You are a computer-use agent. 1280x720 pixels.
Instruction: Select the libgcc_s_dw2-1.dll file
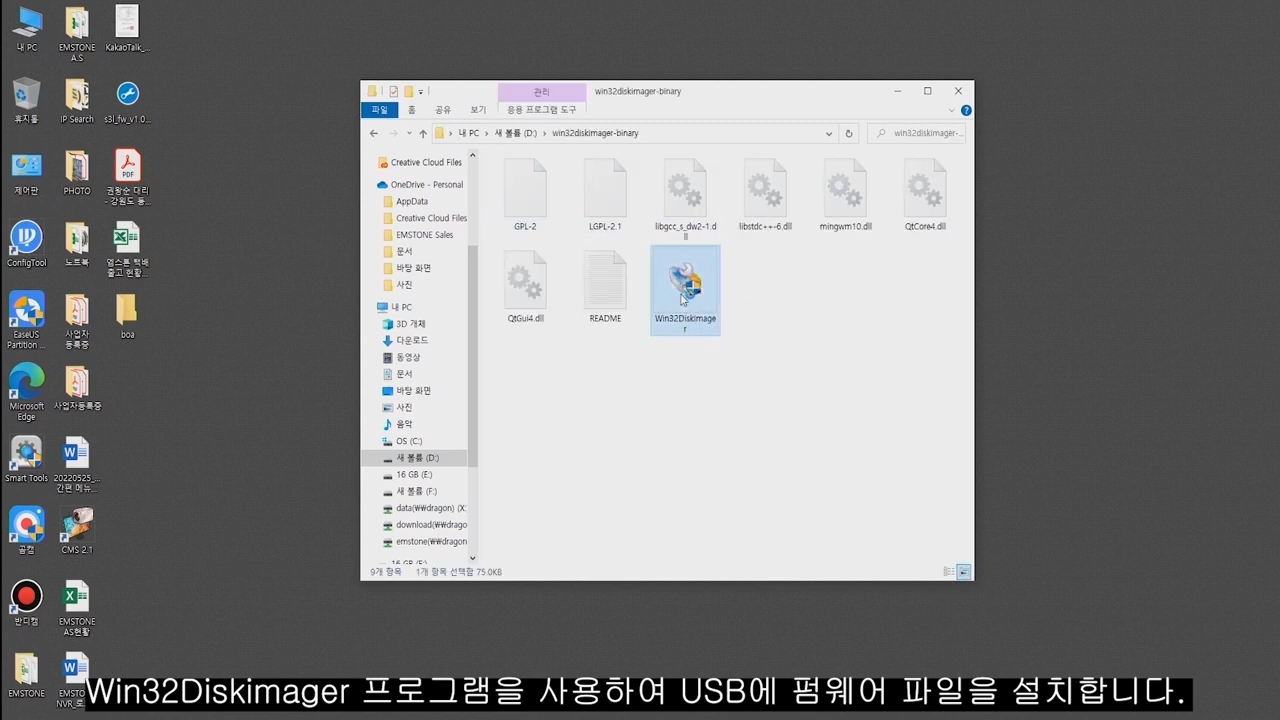(x=685, y=199)
